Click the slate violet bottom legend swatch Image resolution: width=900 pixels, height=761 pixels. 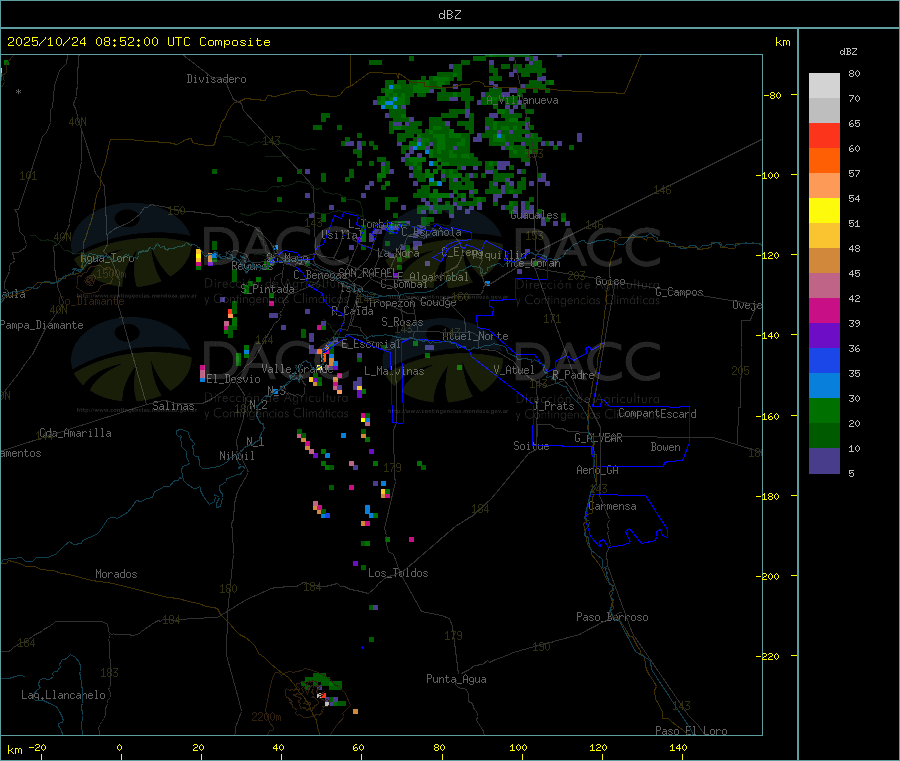(824, 461)
